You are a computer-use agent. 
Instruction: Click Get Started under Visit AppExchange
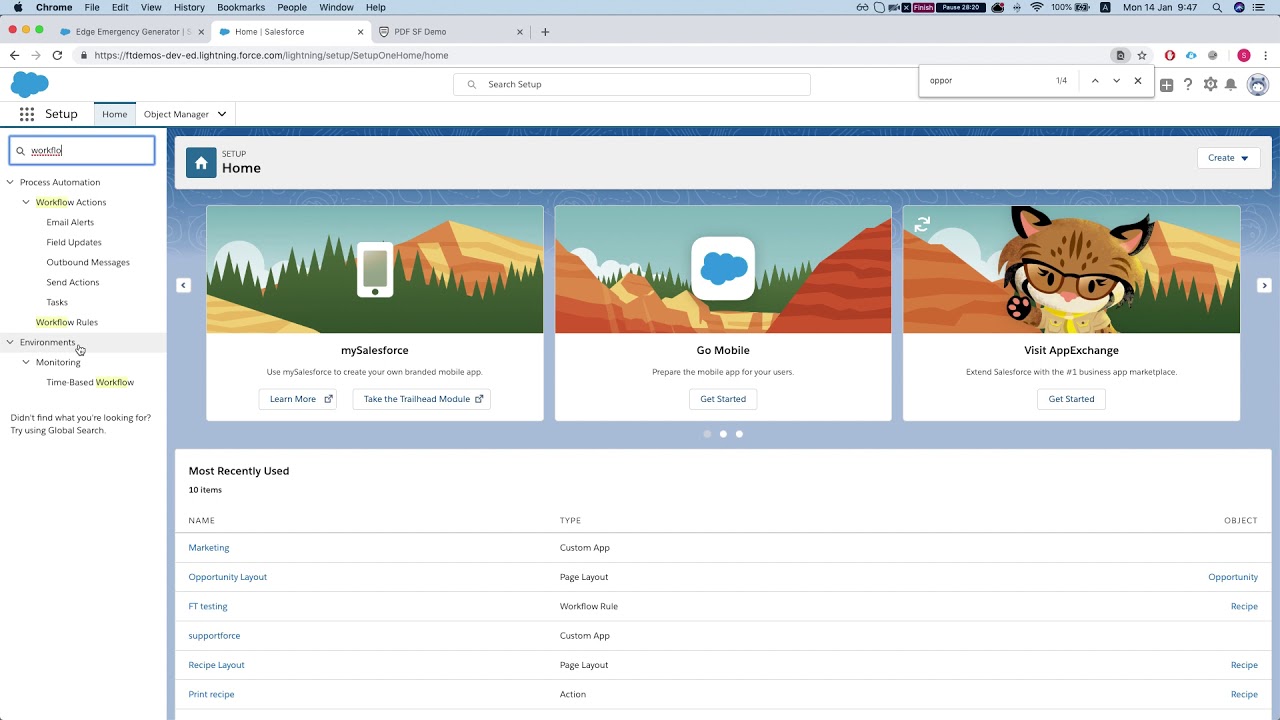pyautogui.click(x=1071, y=399)
